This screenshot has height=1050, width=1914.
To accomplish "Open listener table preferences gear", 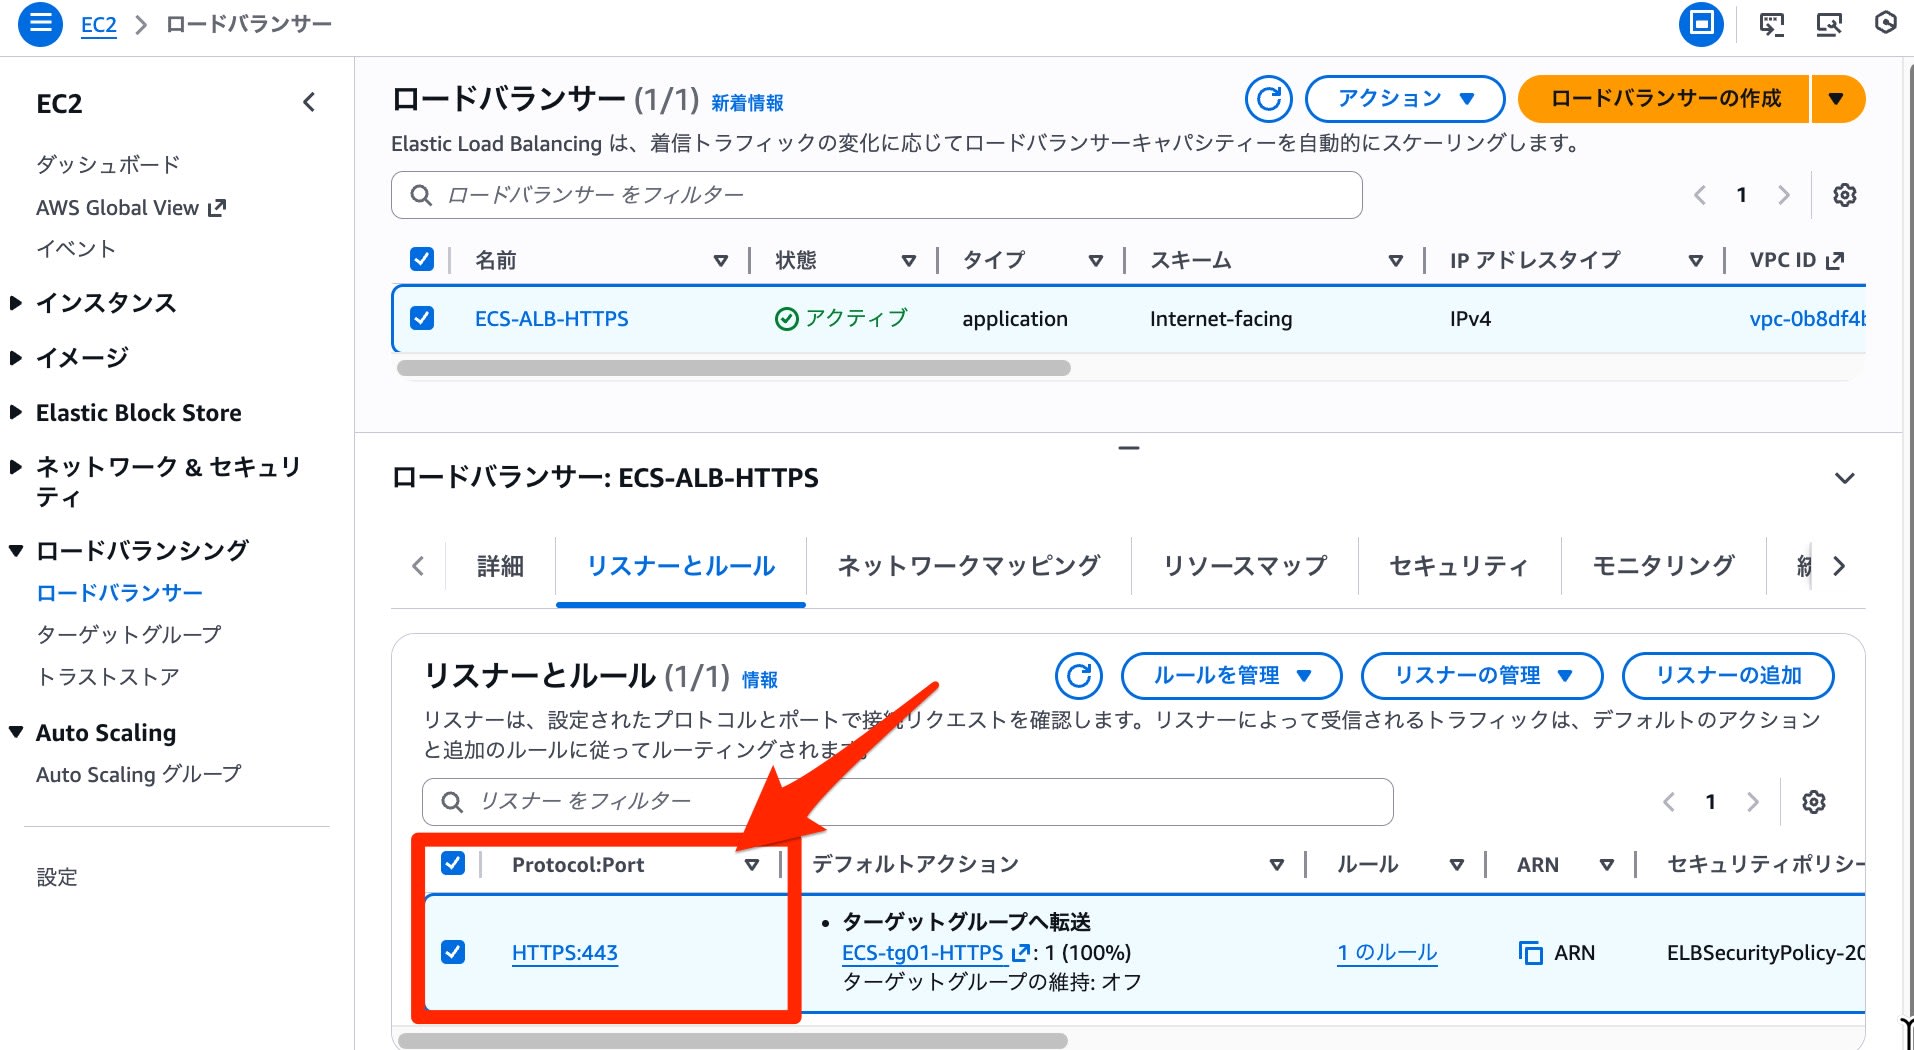I will (1814, 802).
